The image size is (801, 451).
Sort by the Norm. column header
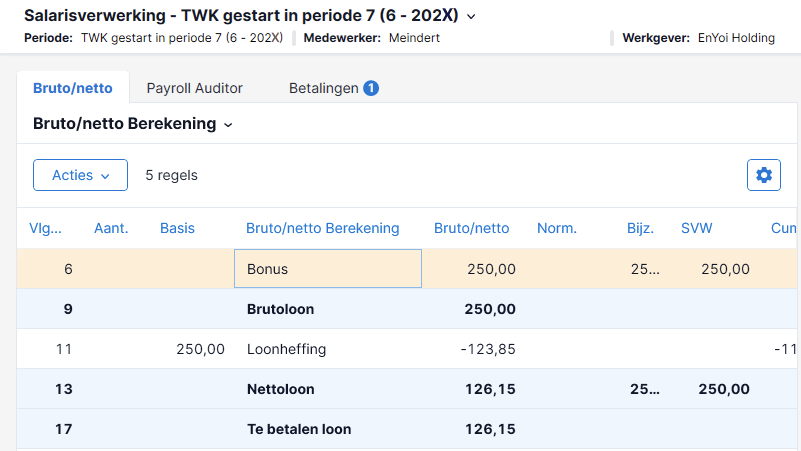(557, 228)
